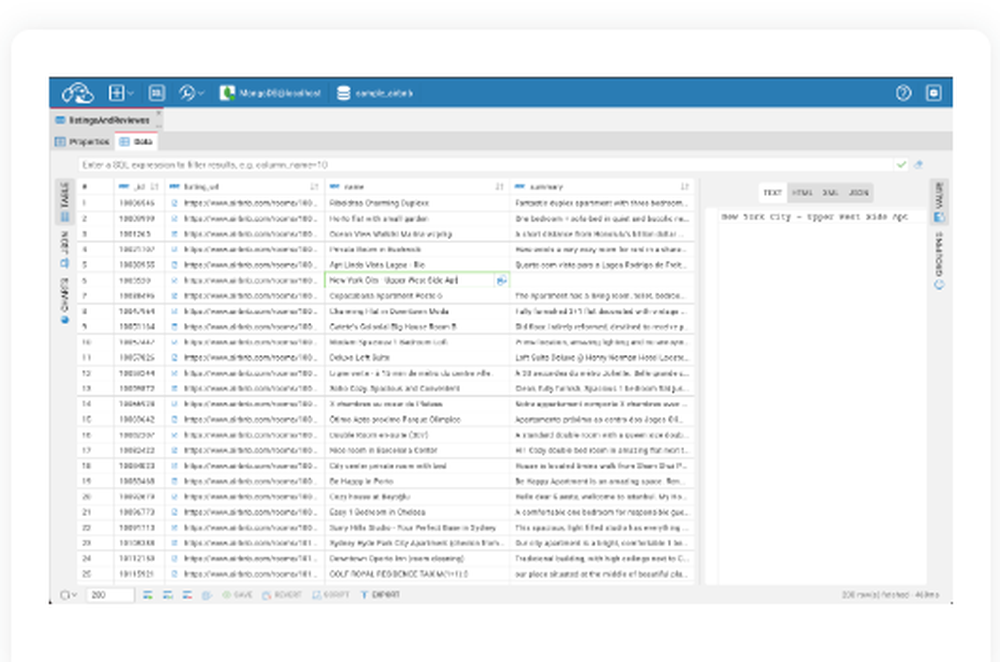Apply filter with green checkmark icon
Viewport: 1000px width, 662px height.
point(901,165)
